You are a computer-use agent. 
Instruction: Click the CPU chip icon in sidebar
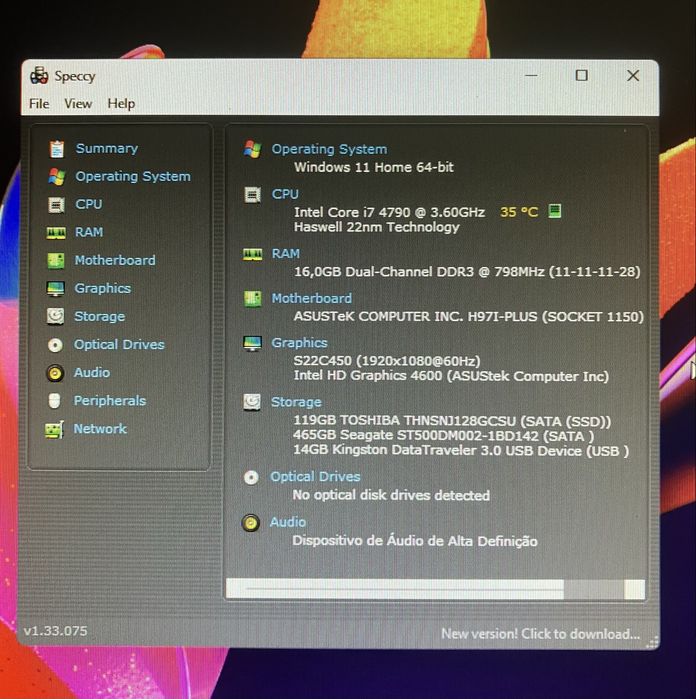click(56, 205)
